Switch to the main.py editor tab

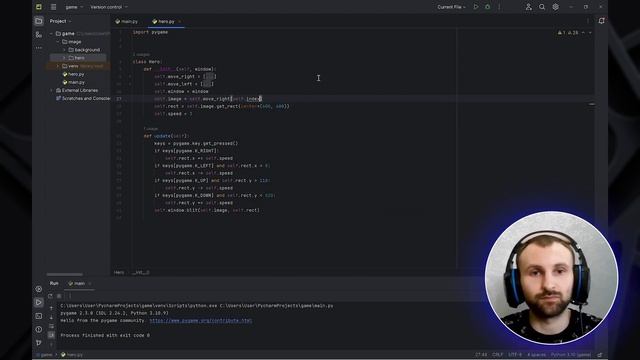127,21
